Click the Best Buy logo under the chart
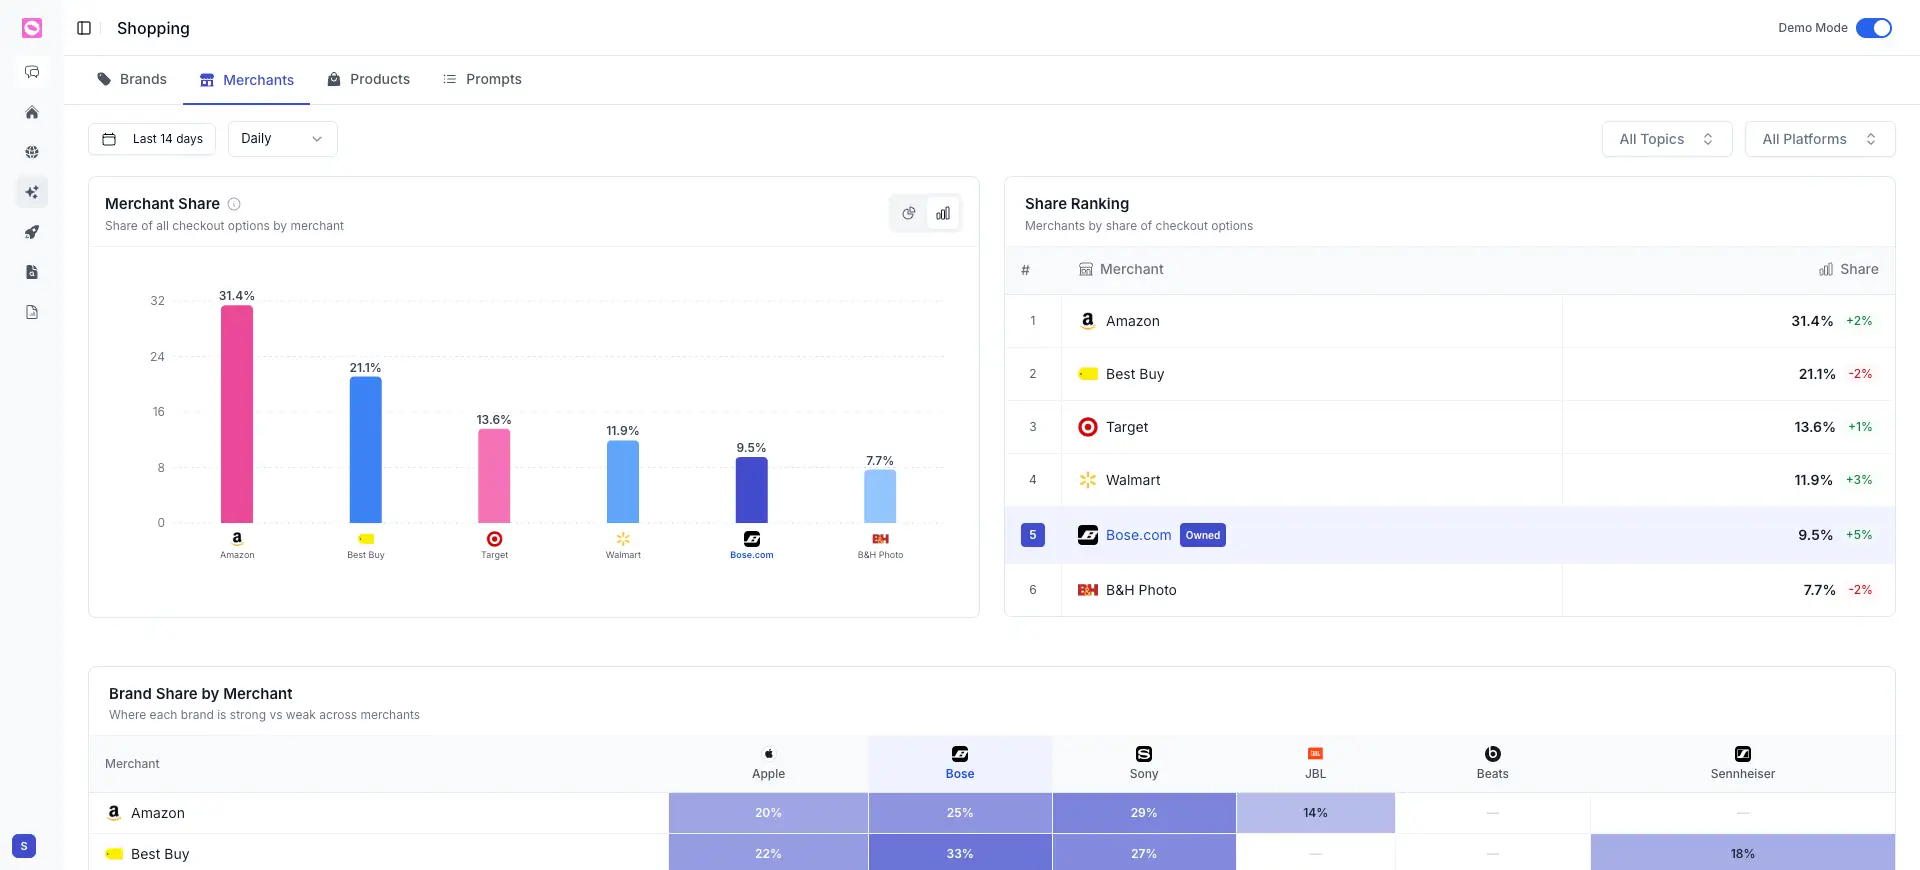Image resolution: width=1920 pixels, height=870 pixels. (x=366, y=539)
